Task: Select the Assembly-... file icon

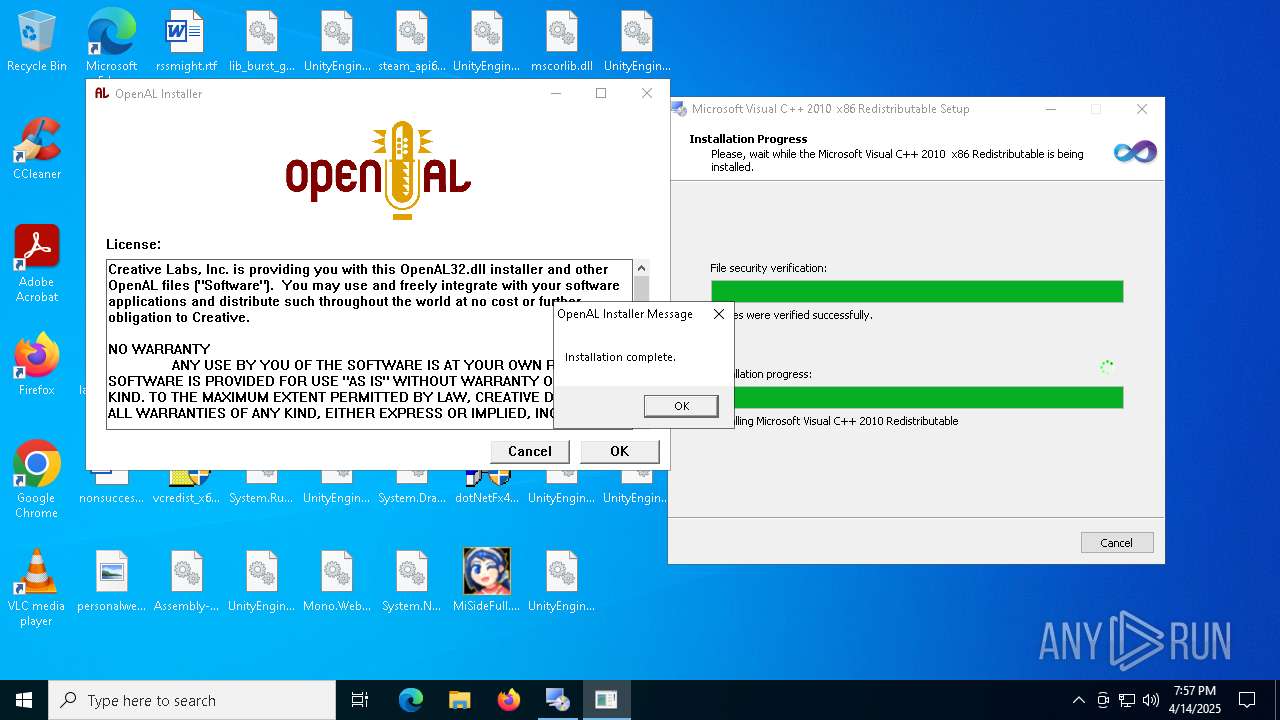Action: (186, 581)
